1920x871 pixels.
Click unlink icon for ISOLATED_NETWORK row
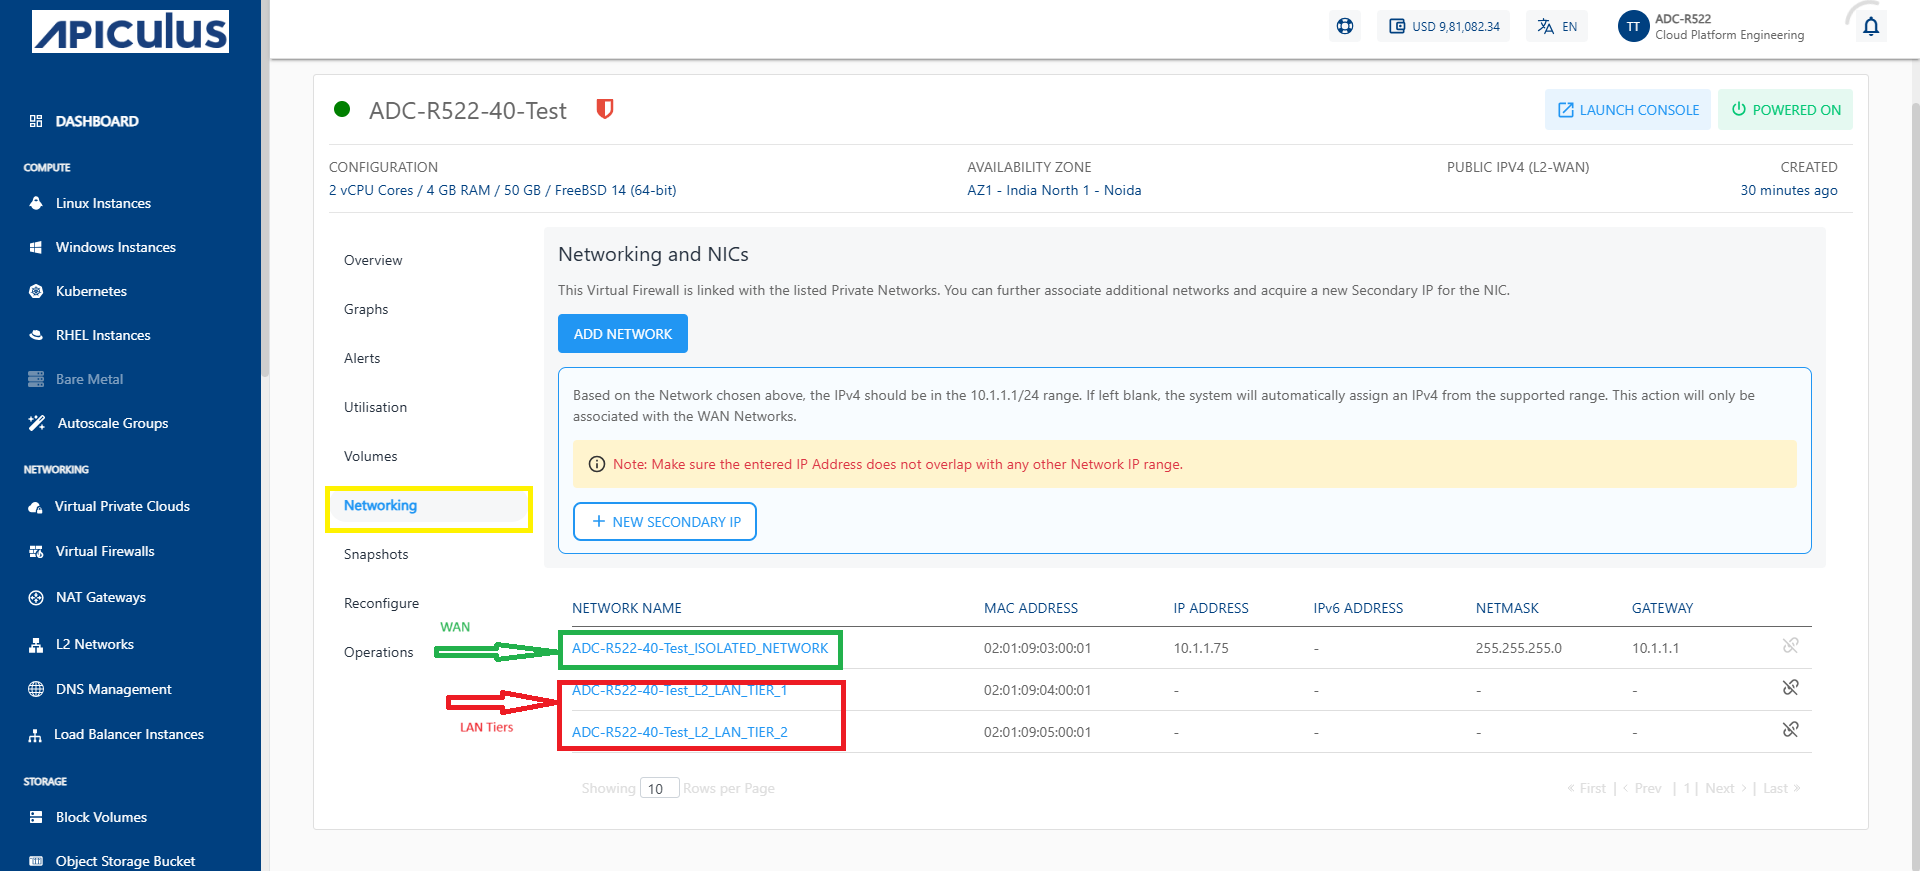coord(1790,646)
